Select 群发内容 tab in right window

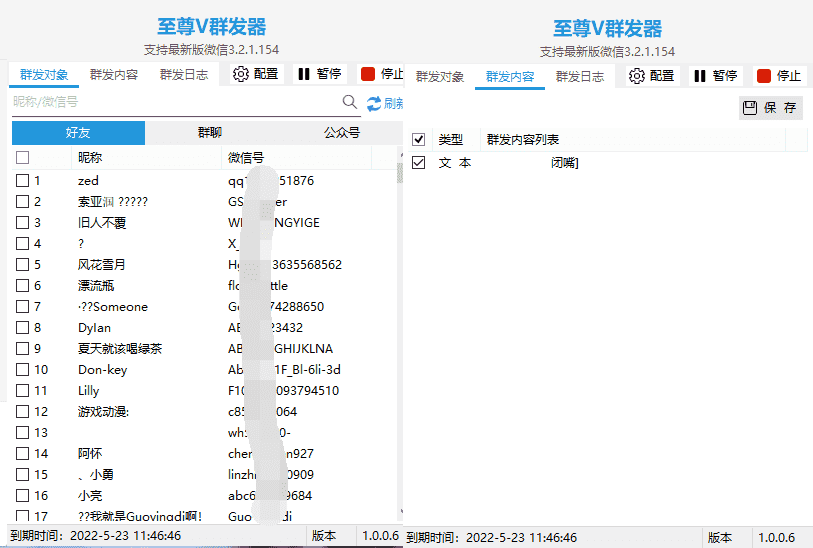510,77
